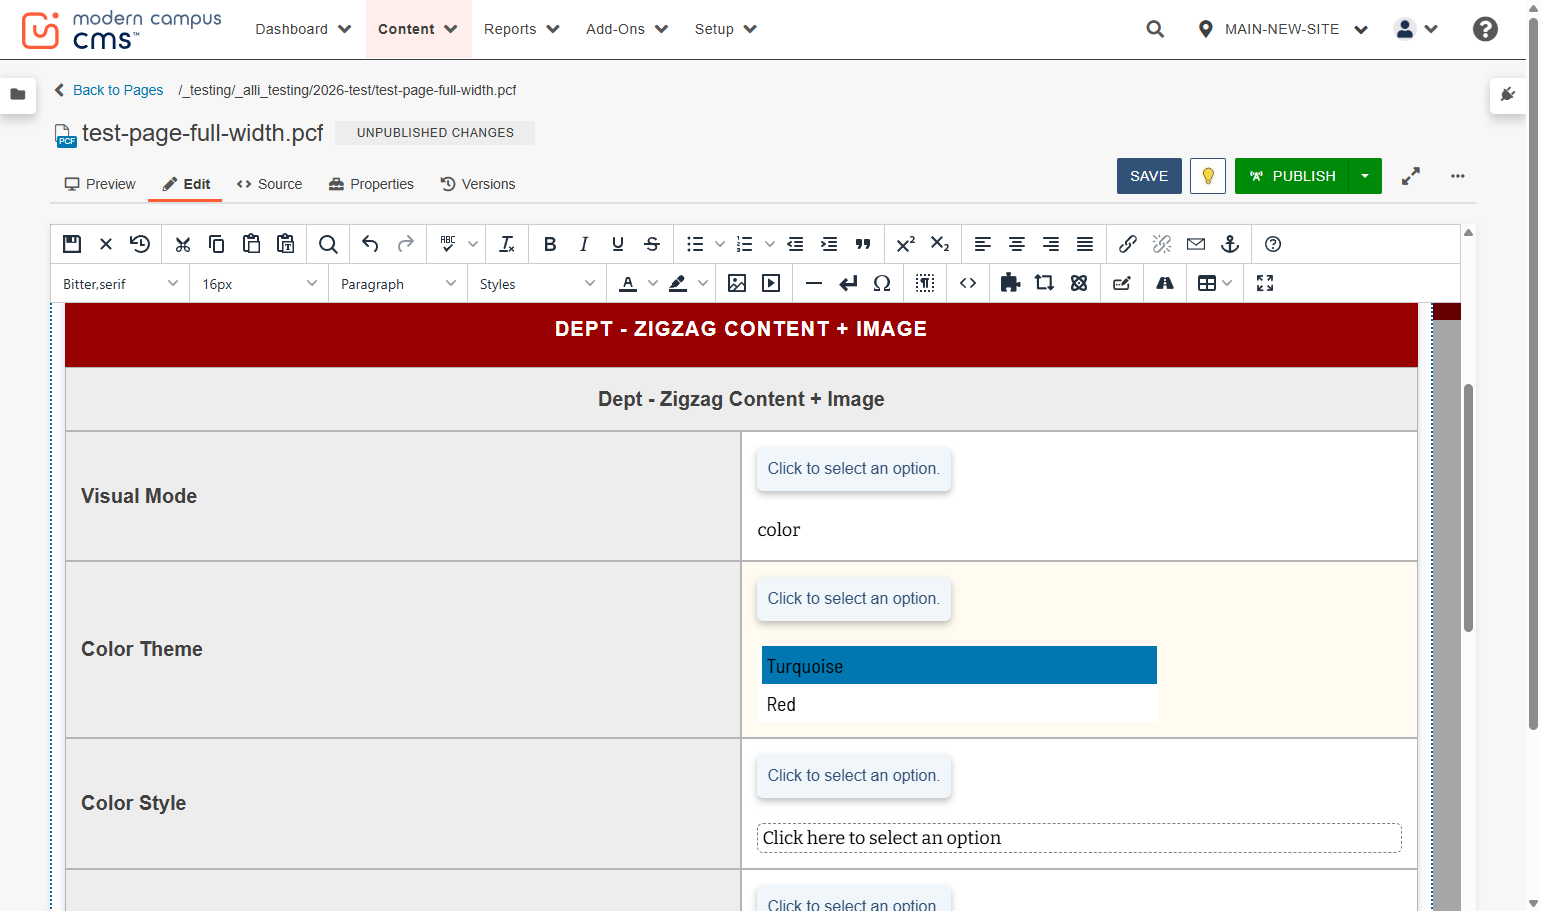Image resolution: width=1541 pixels, height=911 pixels.
Task: Open the Publish options dropdown arrow
Action: point(1365,176)
